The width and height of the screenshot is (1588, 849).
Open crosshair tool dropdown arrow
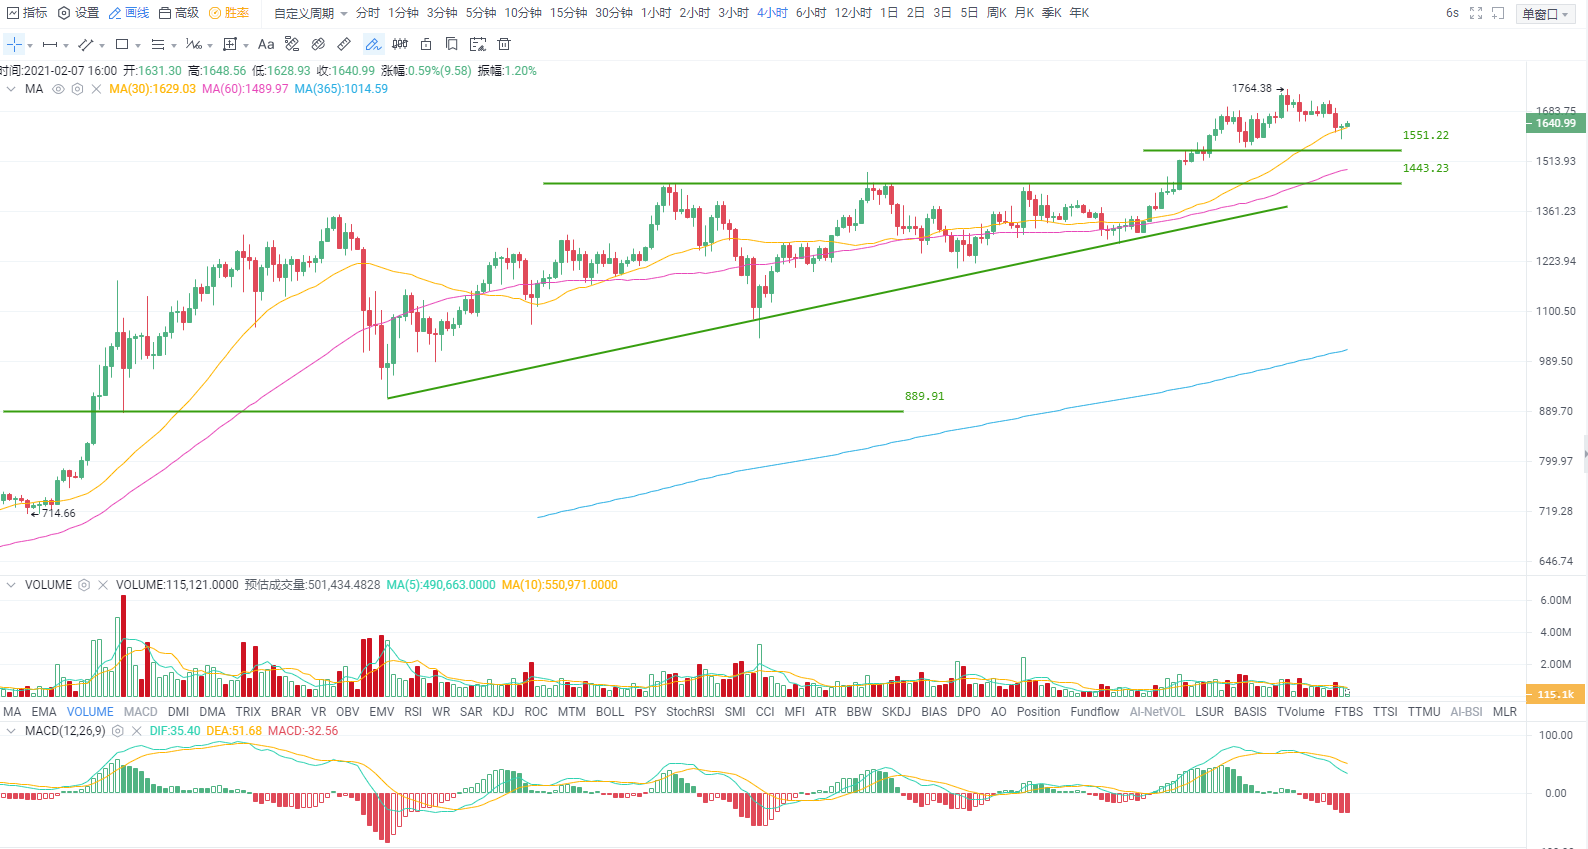[30, 45]
